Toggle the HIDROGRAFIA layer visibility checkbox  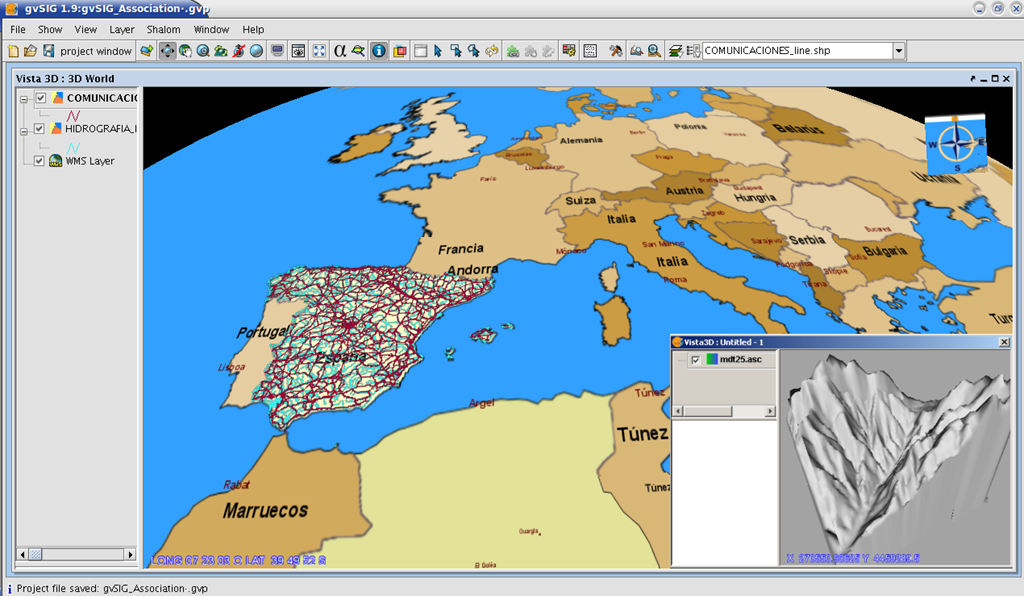(x=39, y=129)
